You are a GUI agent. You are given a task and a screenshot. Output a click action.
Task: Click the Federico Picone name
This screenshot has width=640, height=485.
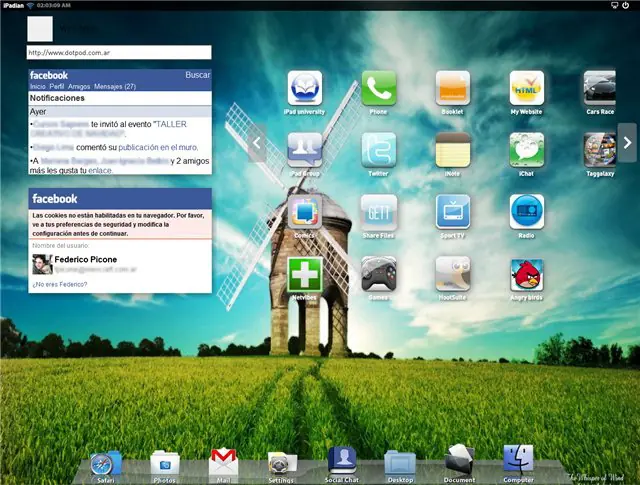pyautogui.click(x=86, y=259)
